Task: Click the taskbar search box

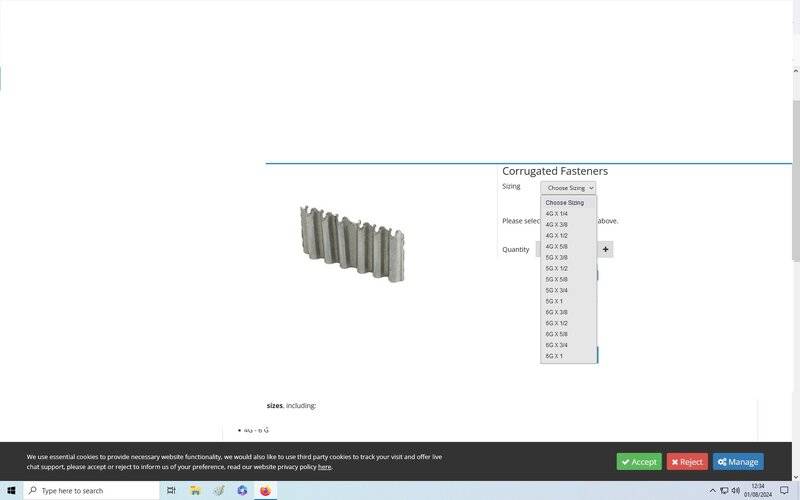Action: 92,490
